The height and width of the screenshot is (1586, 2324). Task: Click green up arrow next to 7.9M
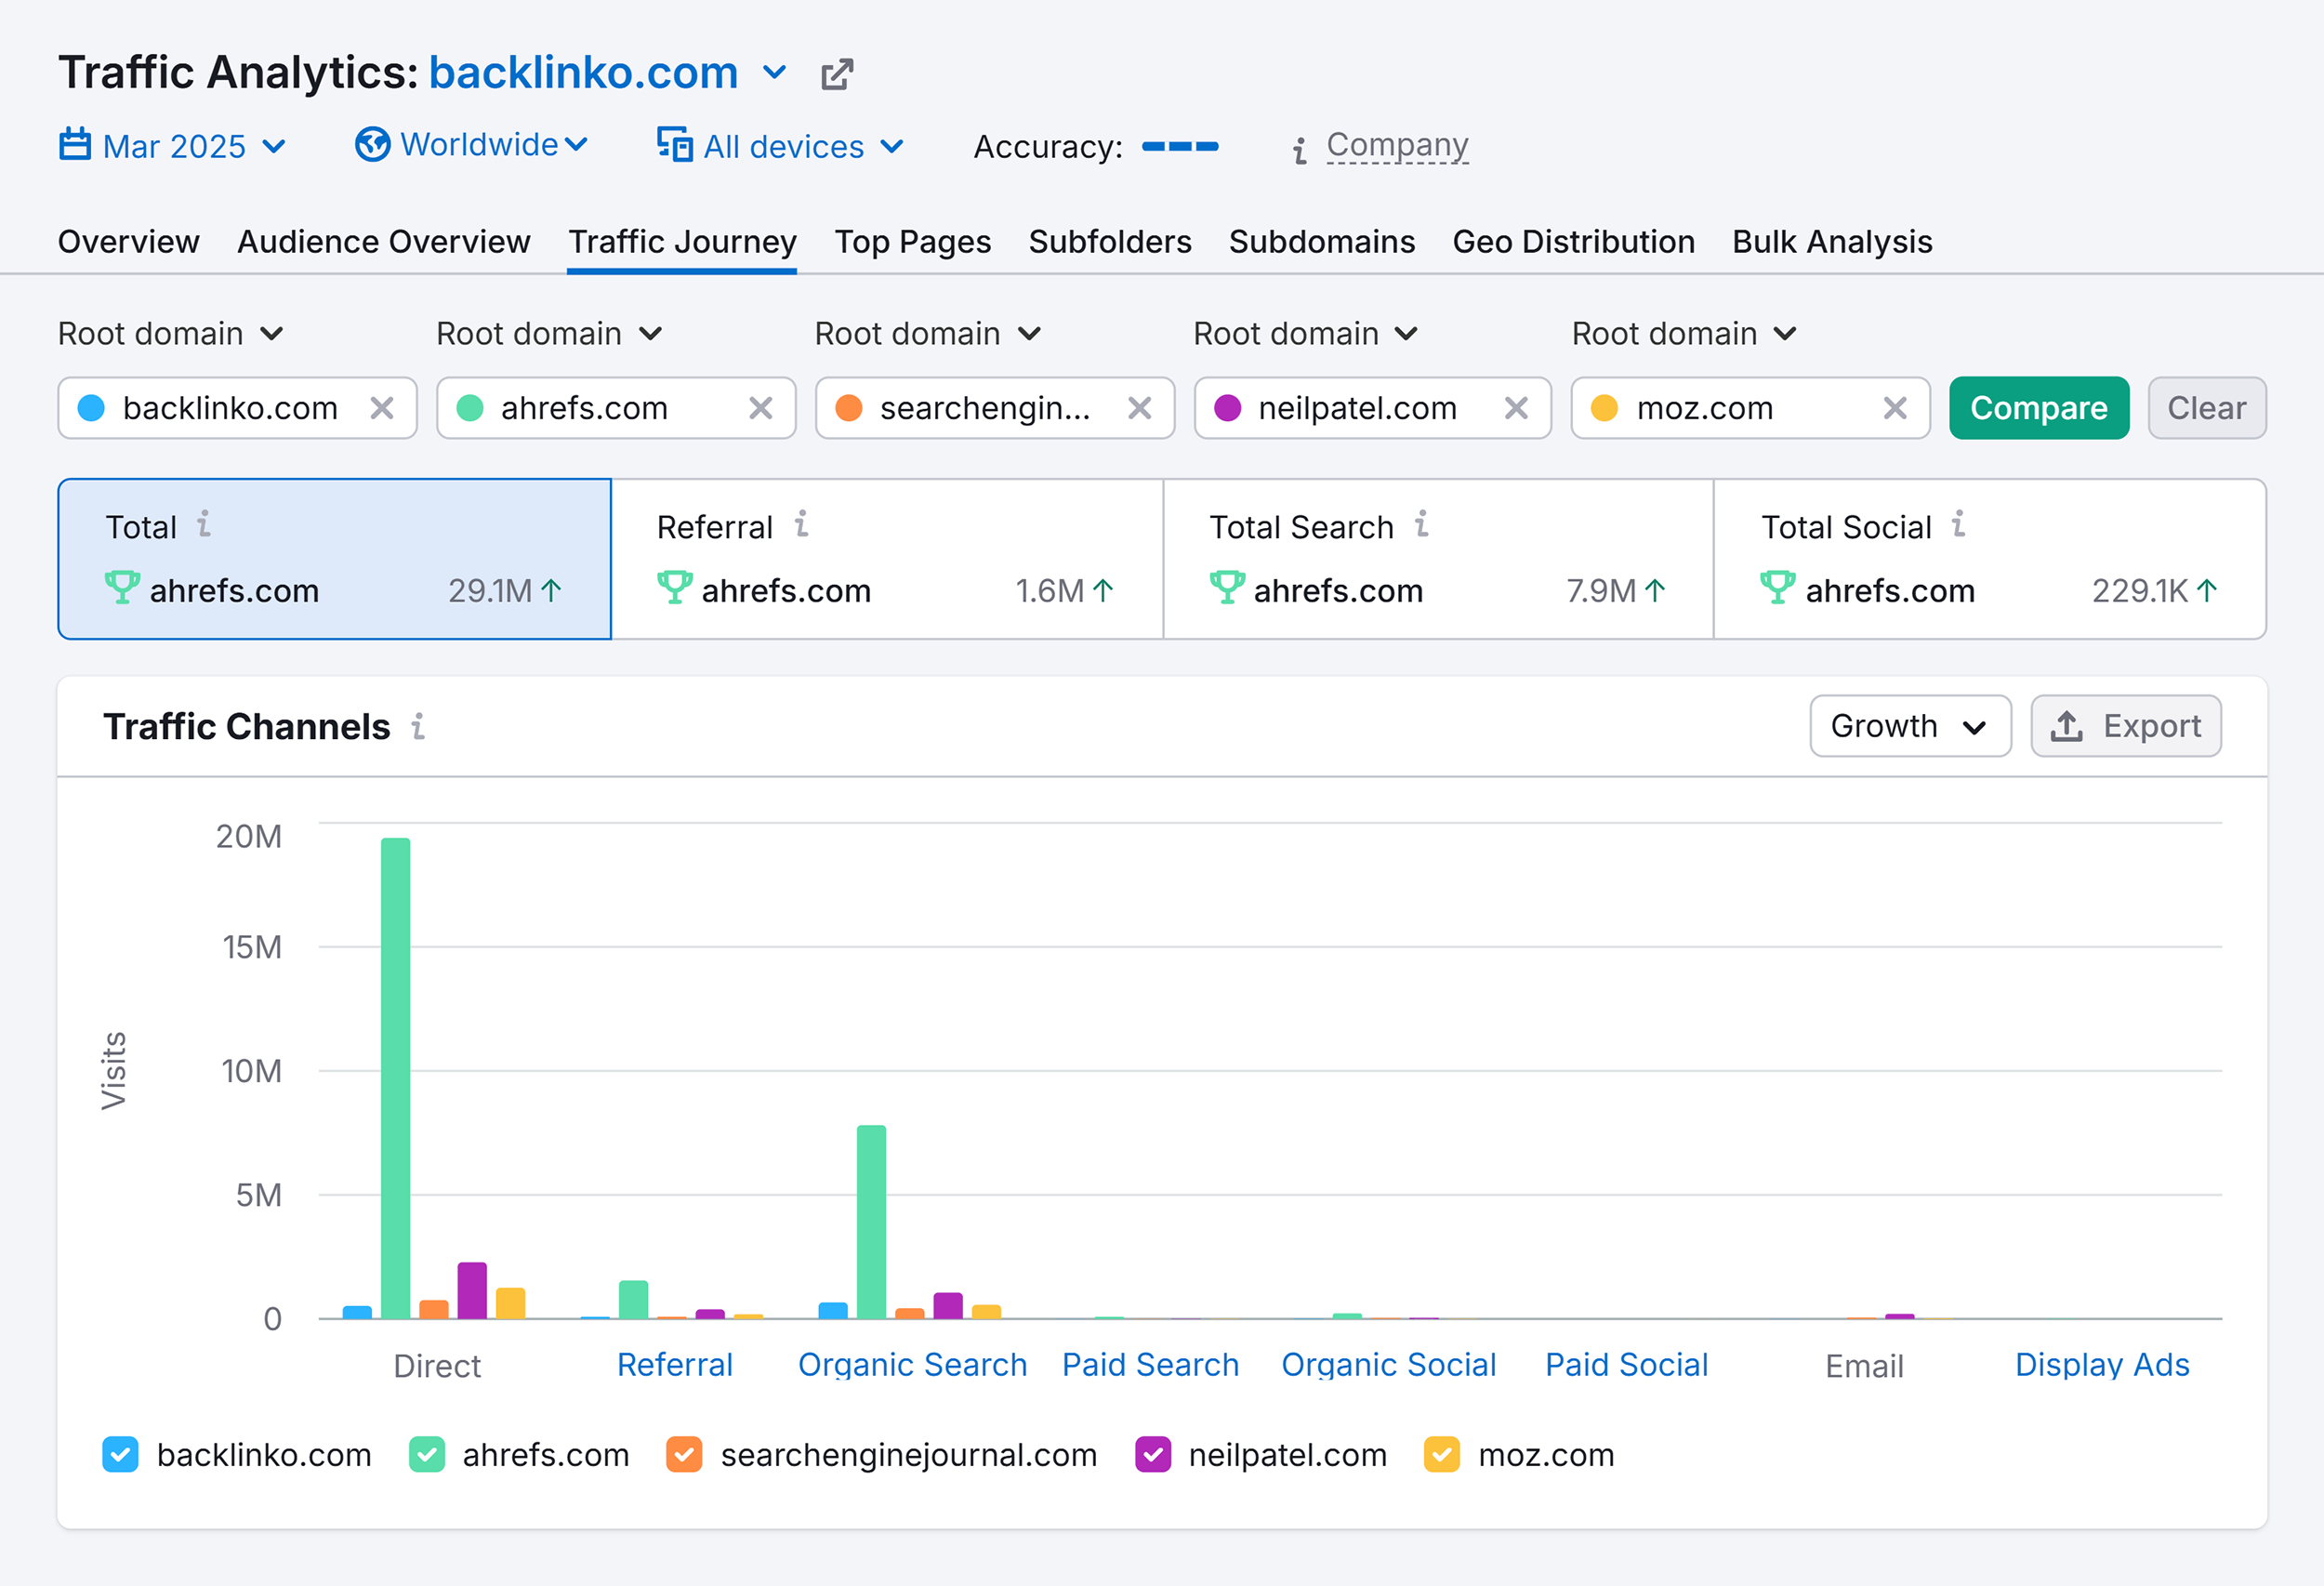(1655, 591)
